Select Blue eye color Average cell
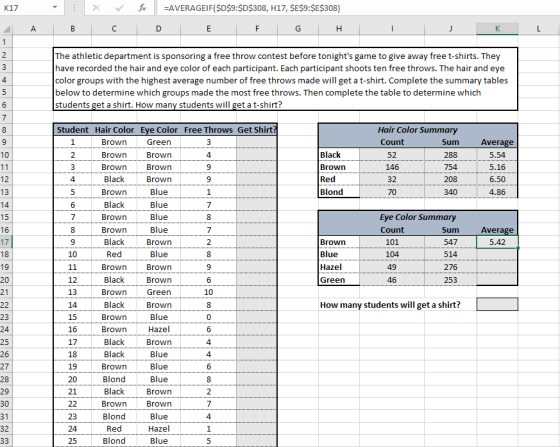This screenshot has height=447, width=560. 497,255
